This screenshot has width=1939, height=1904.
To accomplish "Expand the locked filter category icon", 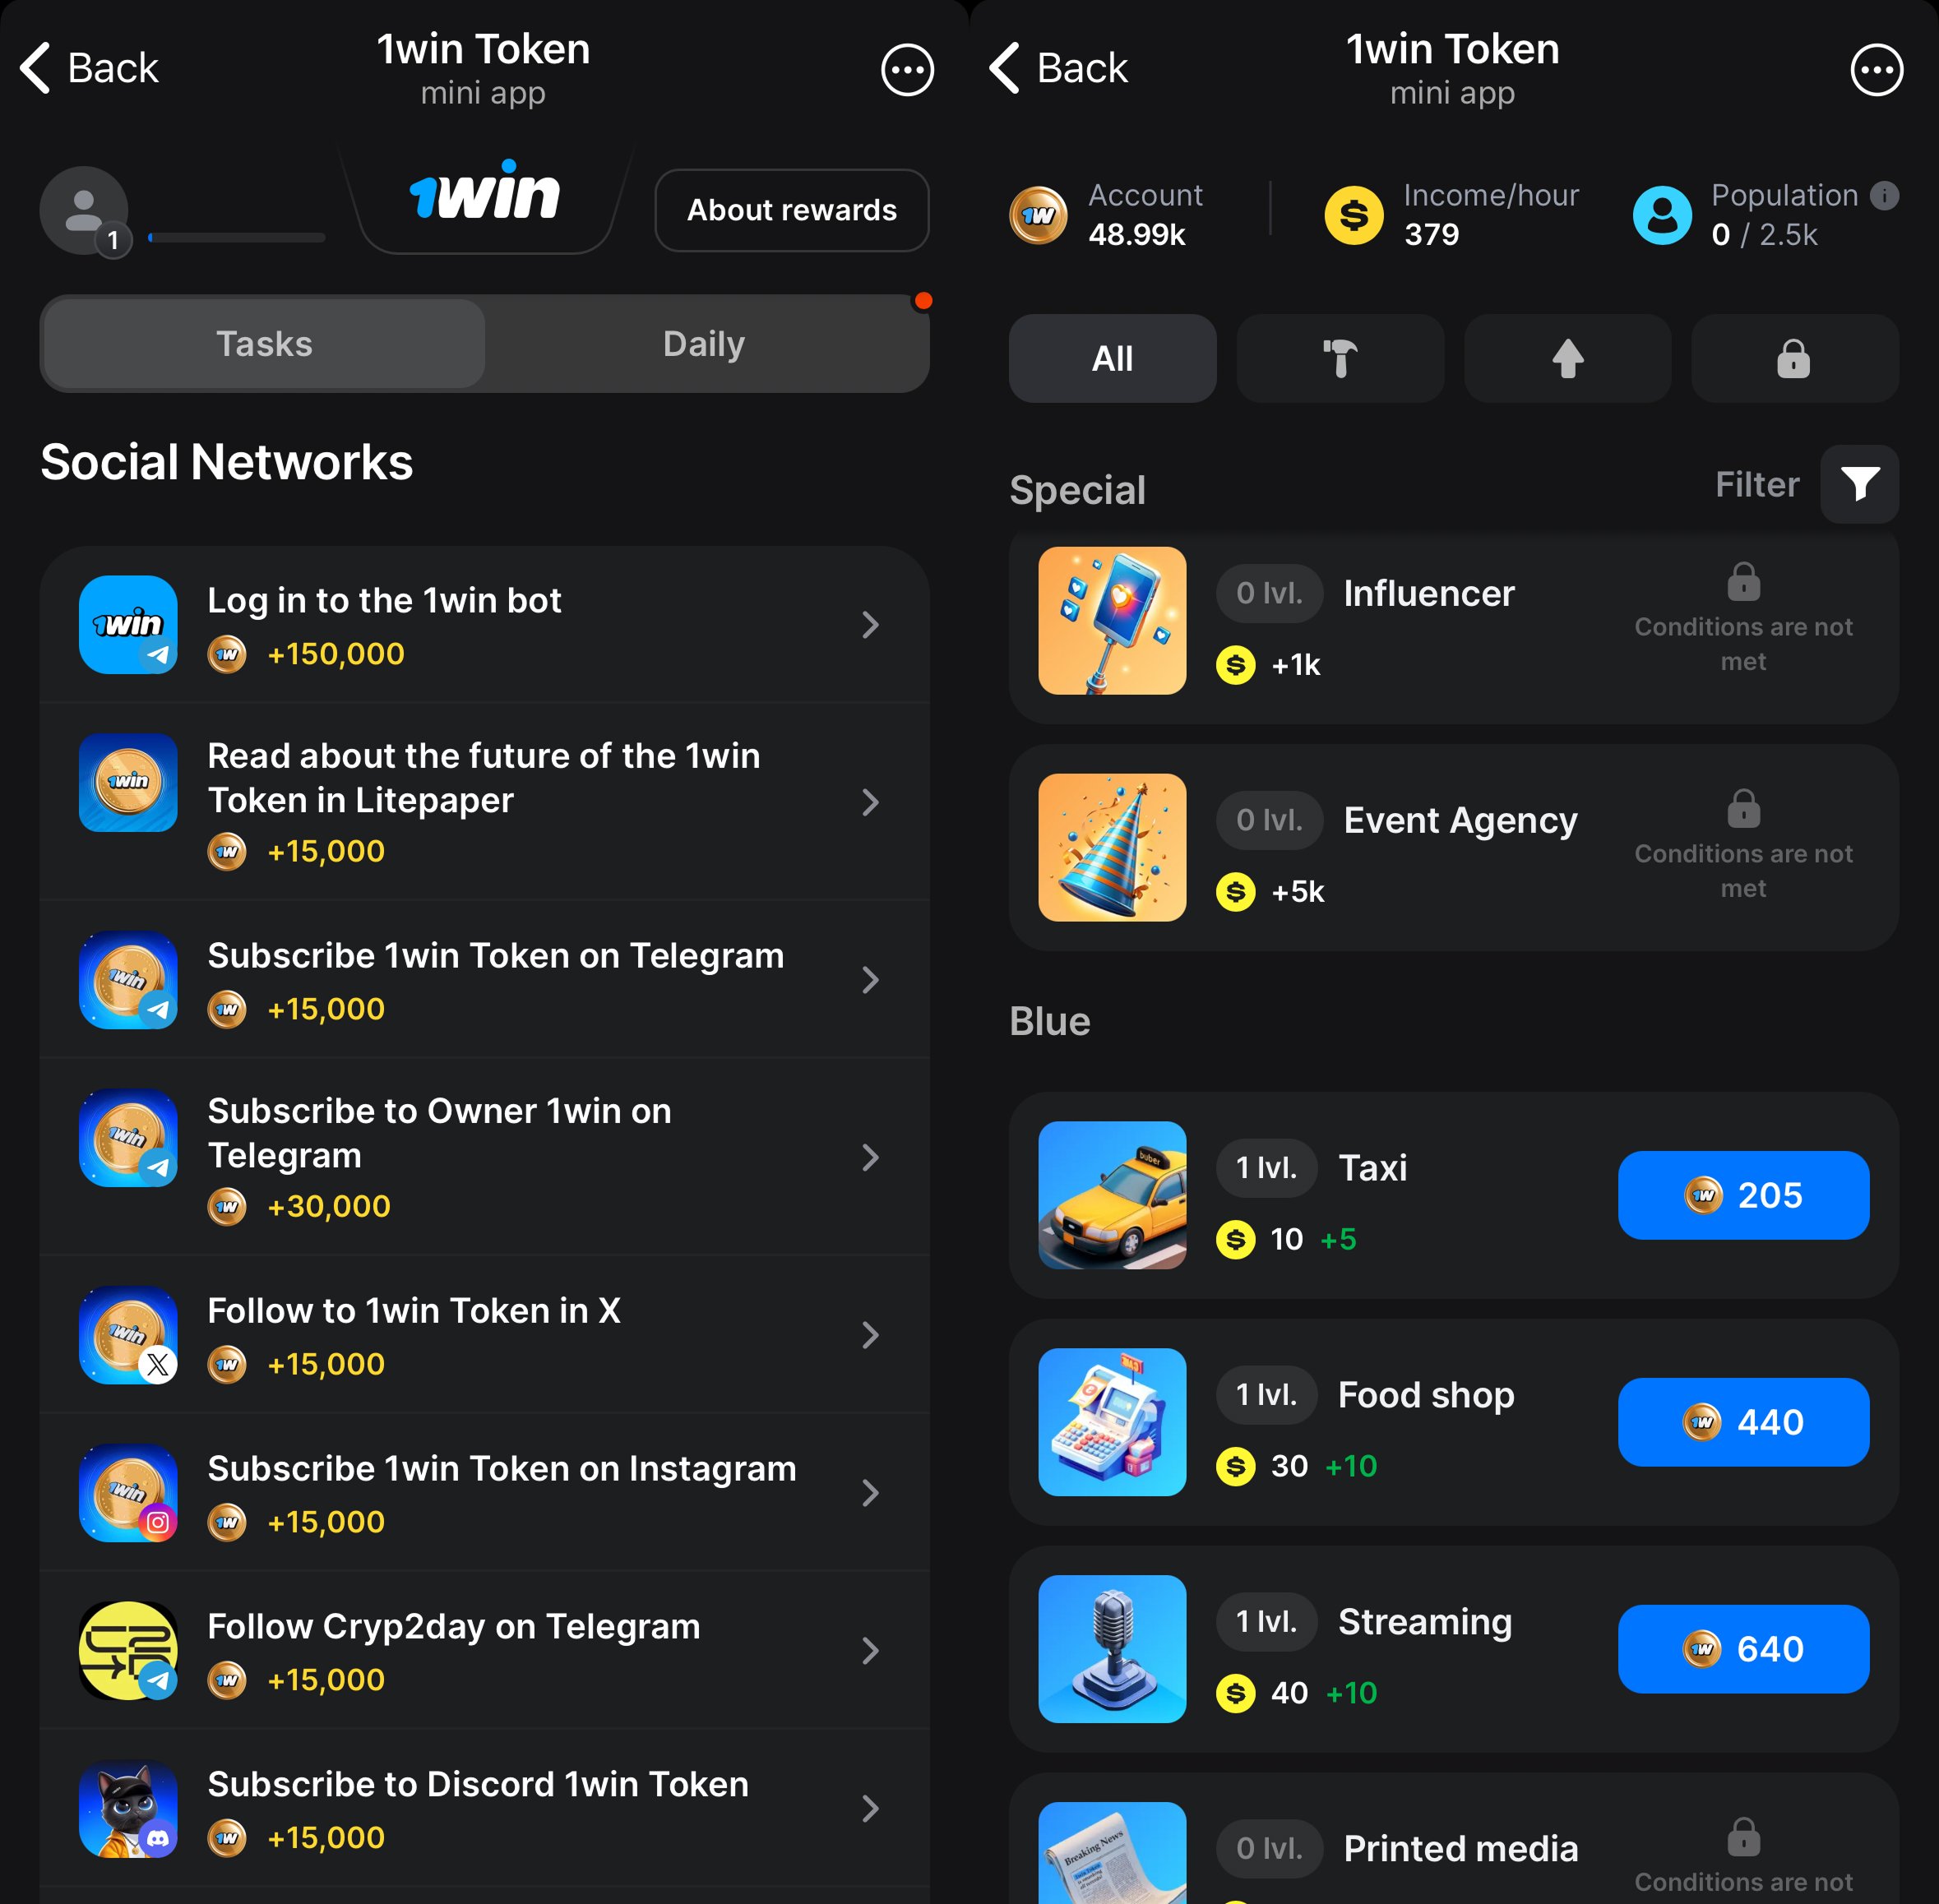I will point(1793,361).
